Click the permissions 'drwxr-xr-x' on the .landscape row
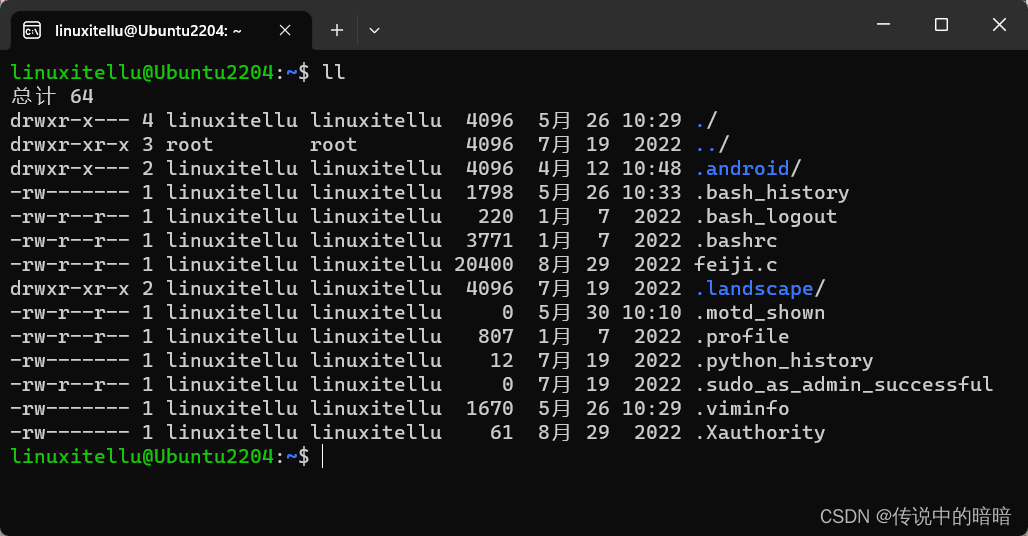Image resolution: width=1028 pixels, height=536 pixels. (70, 288)
